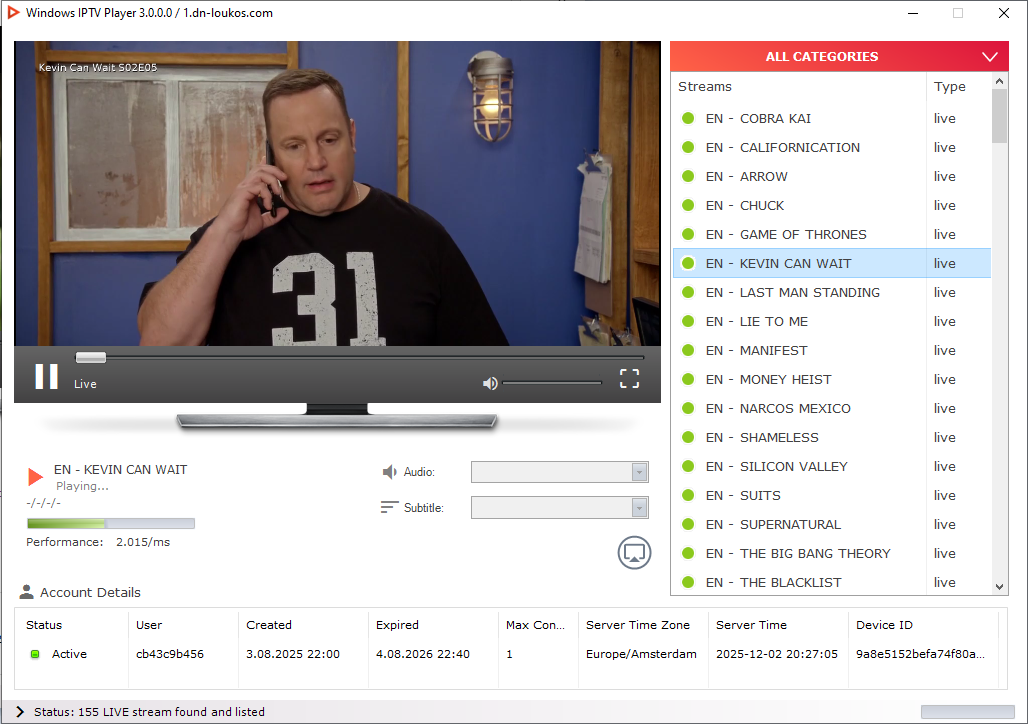Mute the player using the speaker icon
Viewport: 1028px width, 724px height.
point(490,383)
